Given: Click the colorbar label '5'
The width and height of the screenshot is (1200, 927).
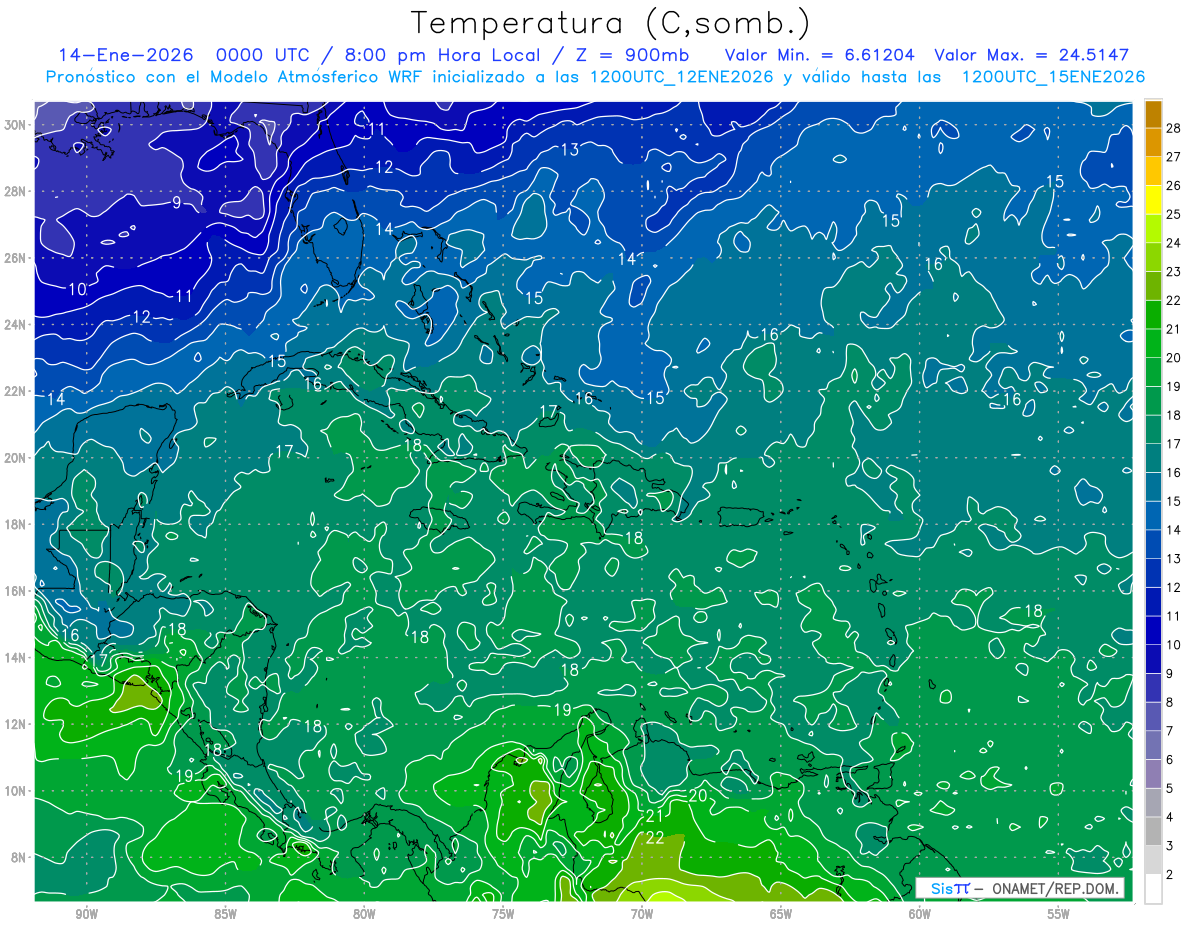Looking at the screenshot, I should click(x=1170, y=788).
